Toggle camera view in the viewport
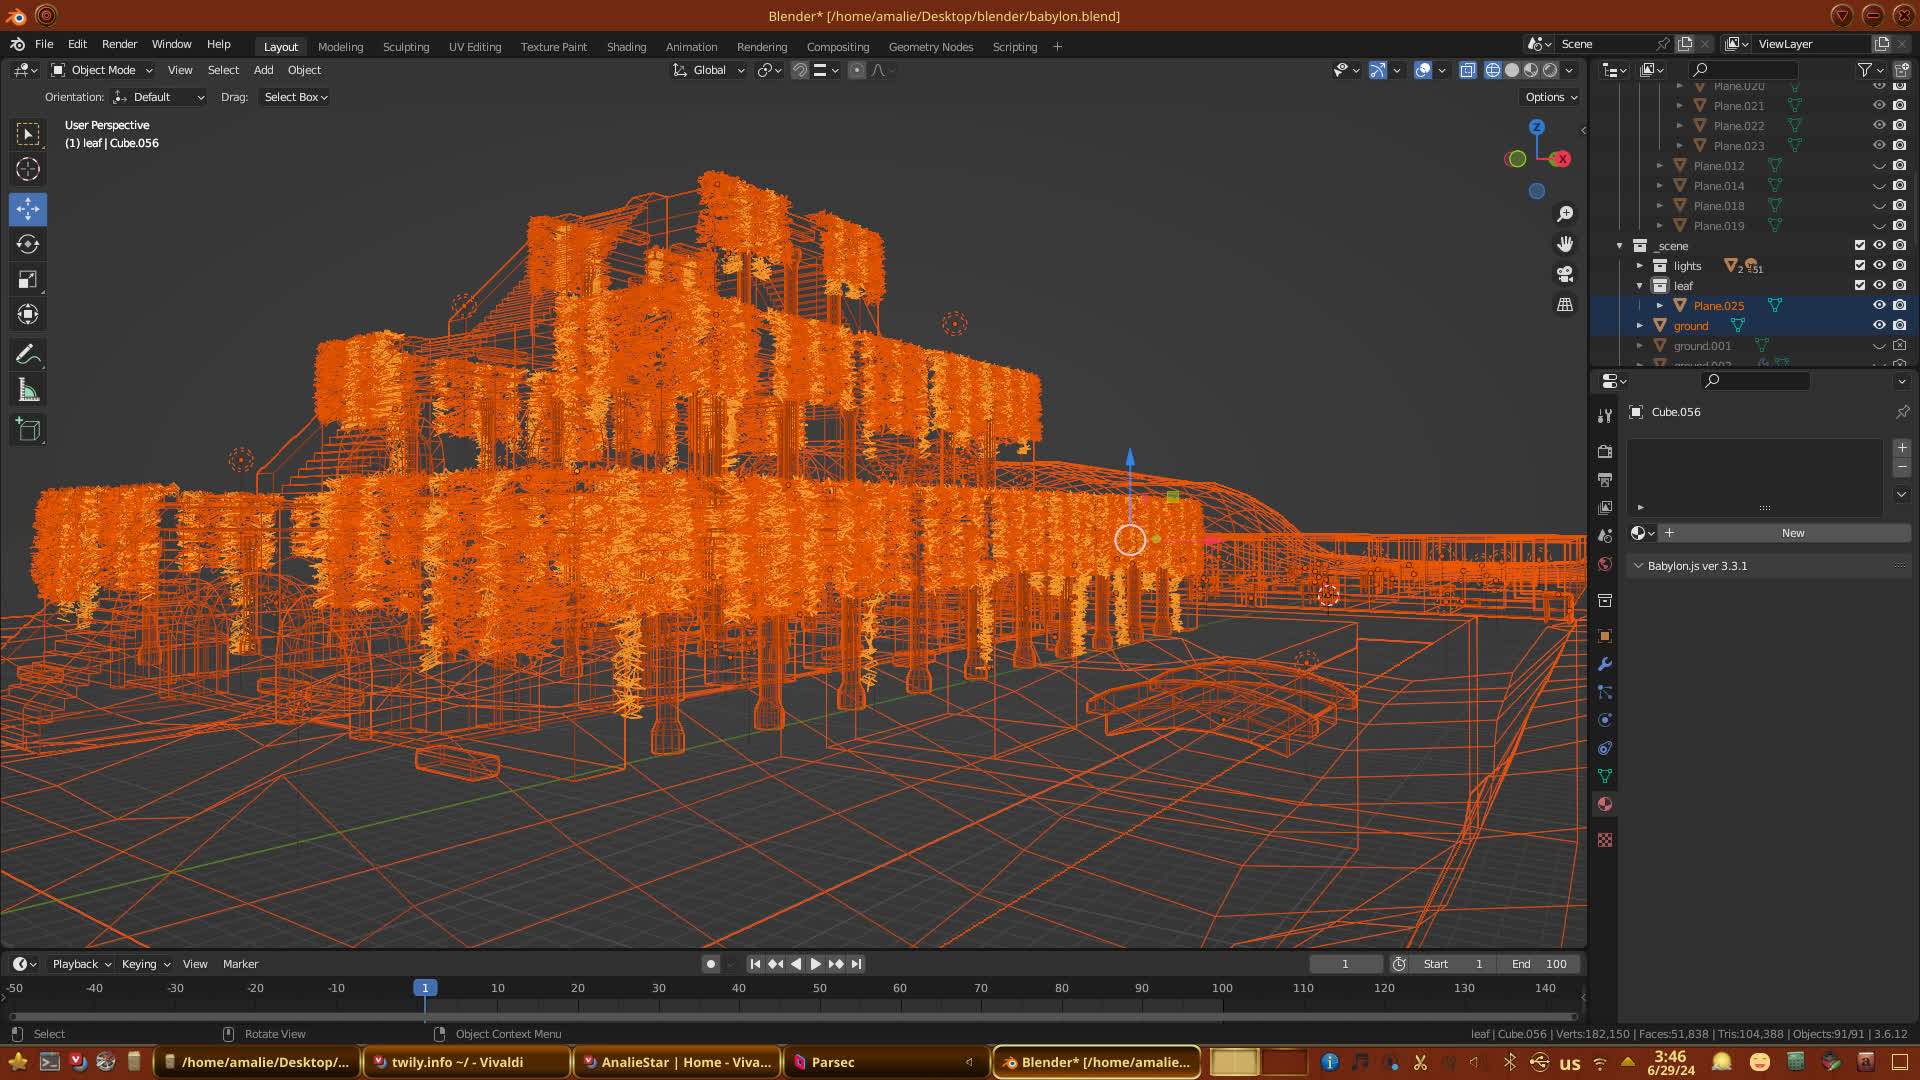1920x1080 pixels. 1565,274
